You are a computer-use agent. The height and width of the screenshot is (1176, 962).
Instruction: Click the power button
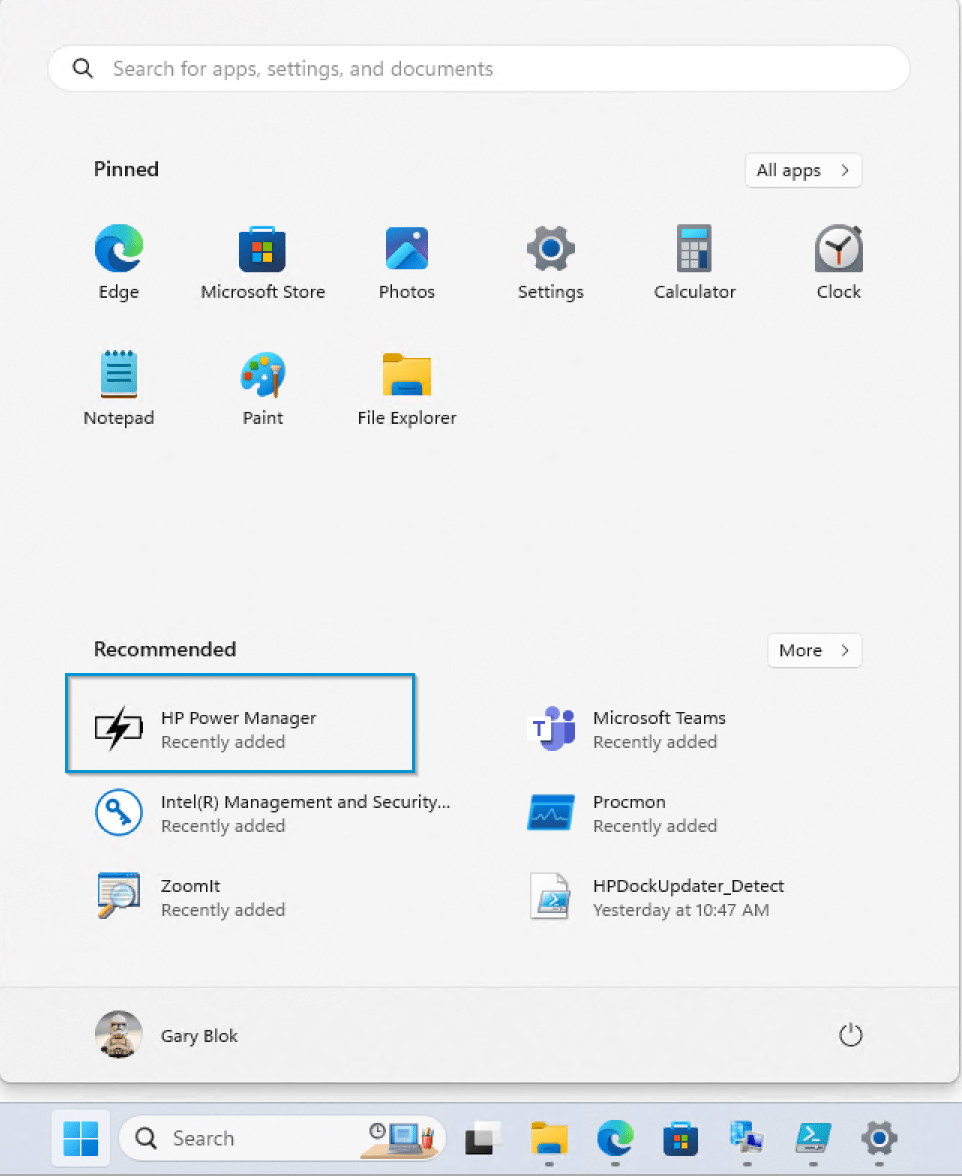[849, 1035]
